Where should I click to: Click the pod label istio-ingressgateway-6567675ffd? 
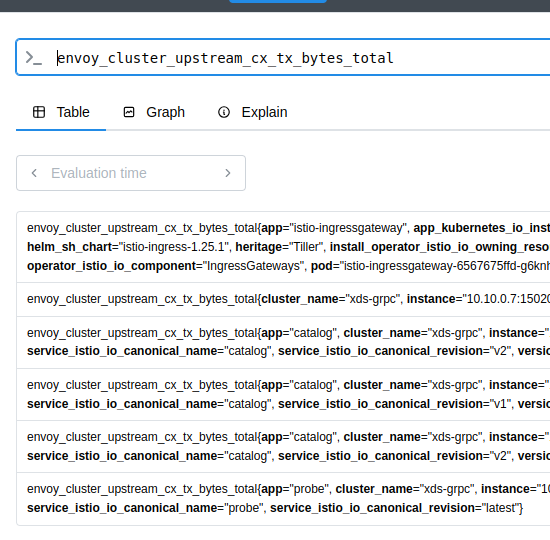pos(430,266)
